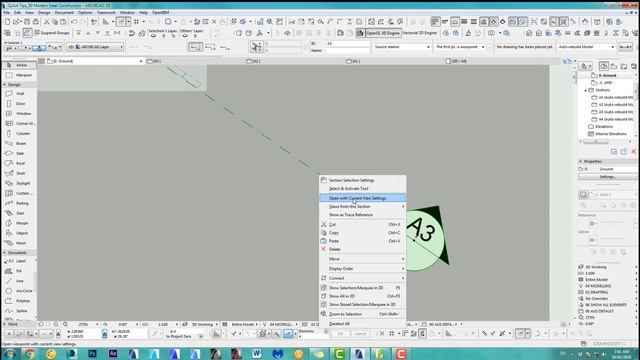Activate the Railing tool

point(19,203)
